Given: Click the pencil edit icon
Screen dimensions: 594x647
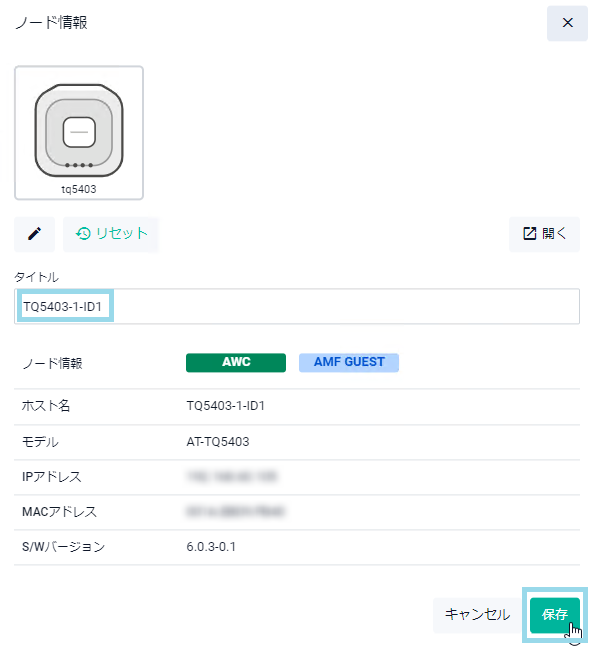Looking at the screenshot, I should pyautogui.click(x=34, y=234).
